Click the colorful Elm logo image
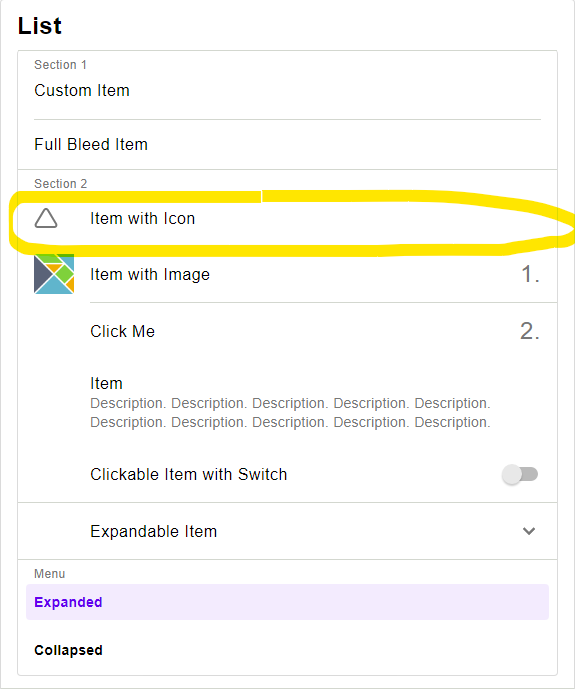This screenshot has width=581, height=689. pos(54,274)
